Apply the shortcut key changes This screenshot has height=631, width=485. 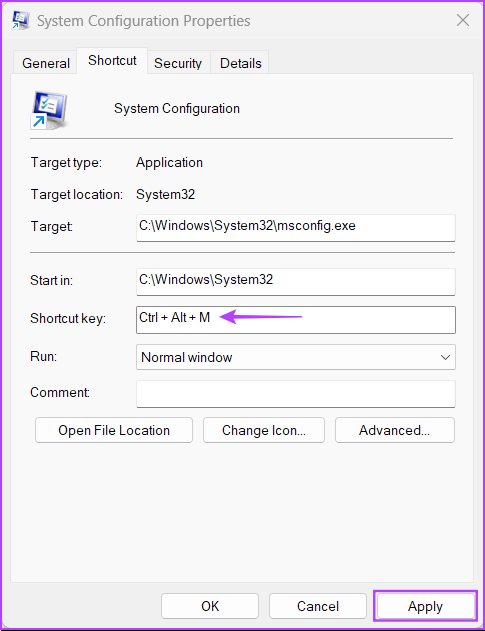pyautogui.click(x=425, y=606)
